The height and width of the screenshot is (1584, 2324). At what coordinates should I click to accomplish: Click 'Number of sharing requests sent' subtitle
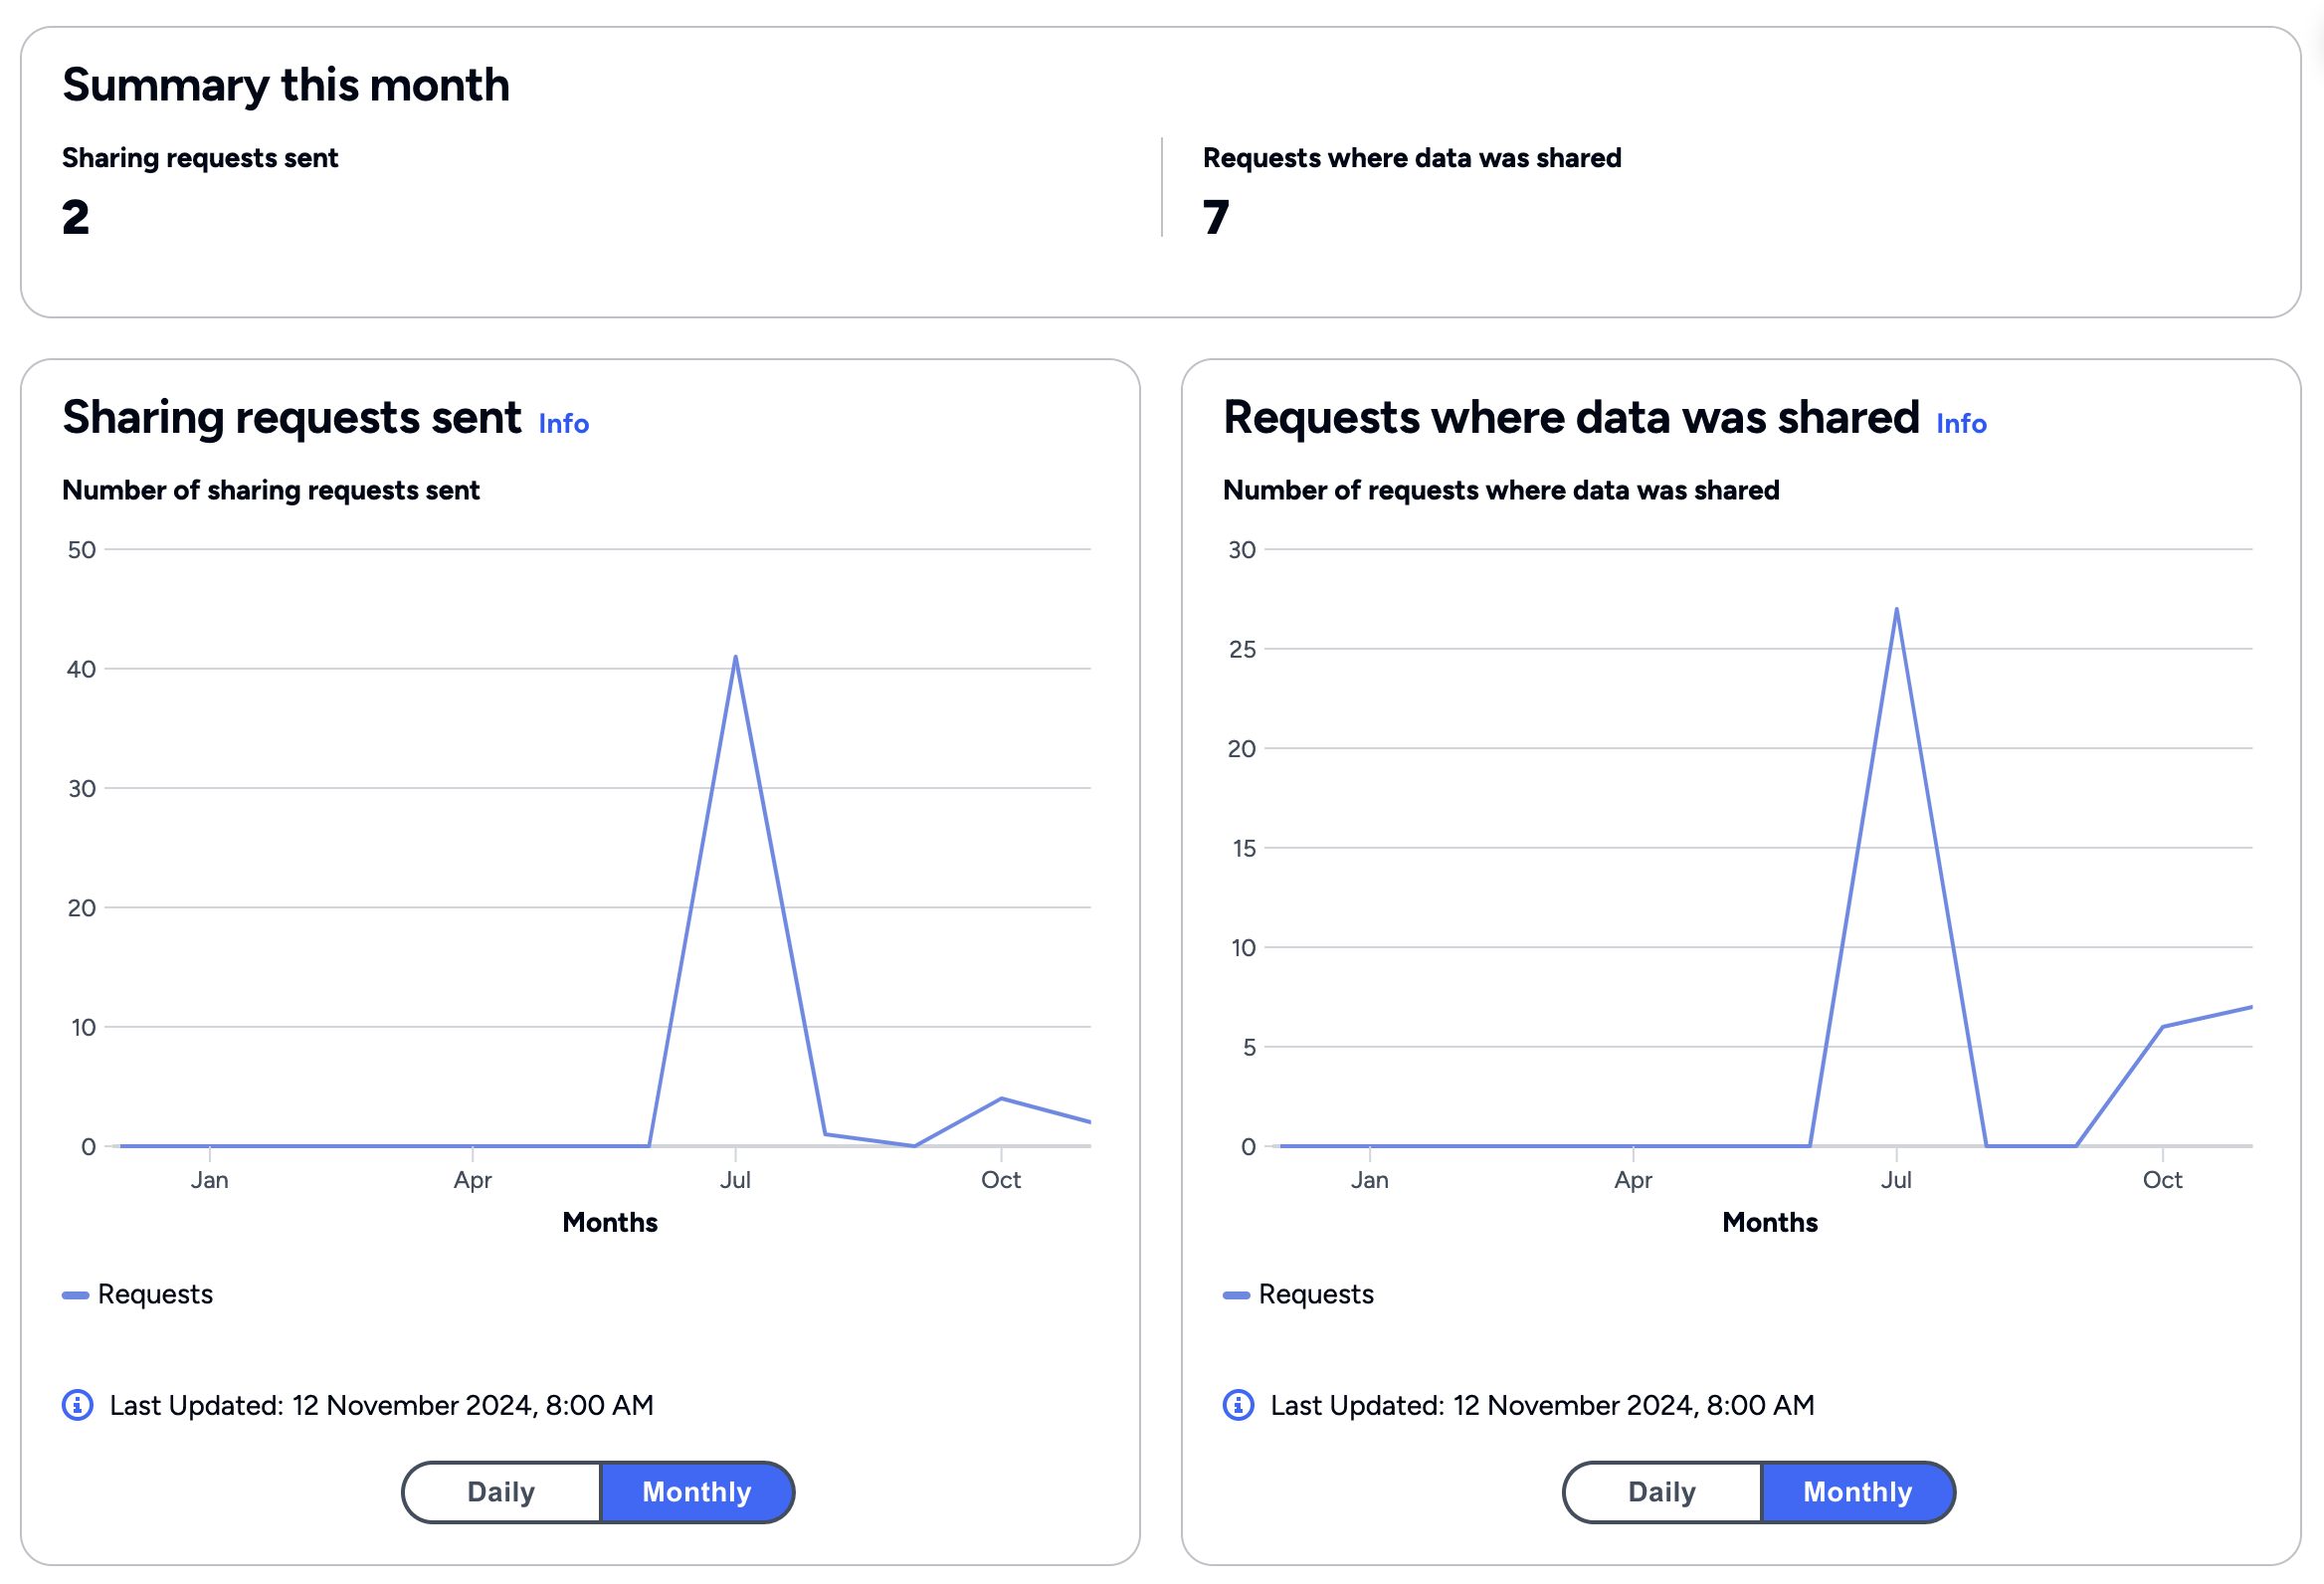click(x=271, y=490)
